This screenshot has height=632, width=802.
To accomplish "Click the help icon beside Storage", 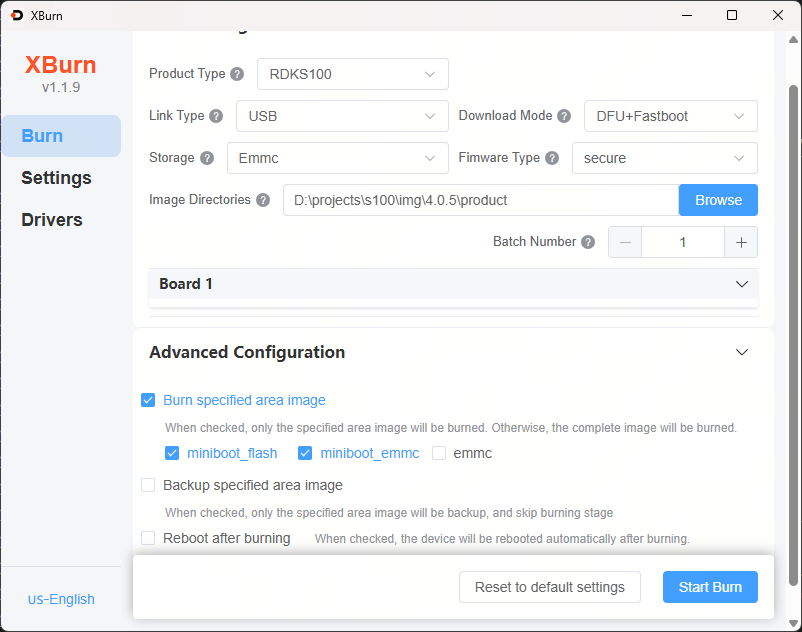I will (x=207, y=158).
